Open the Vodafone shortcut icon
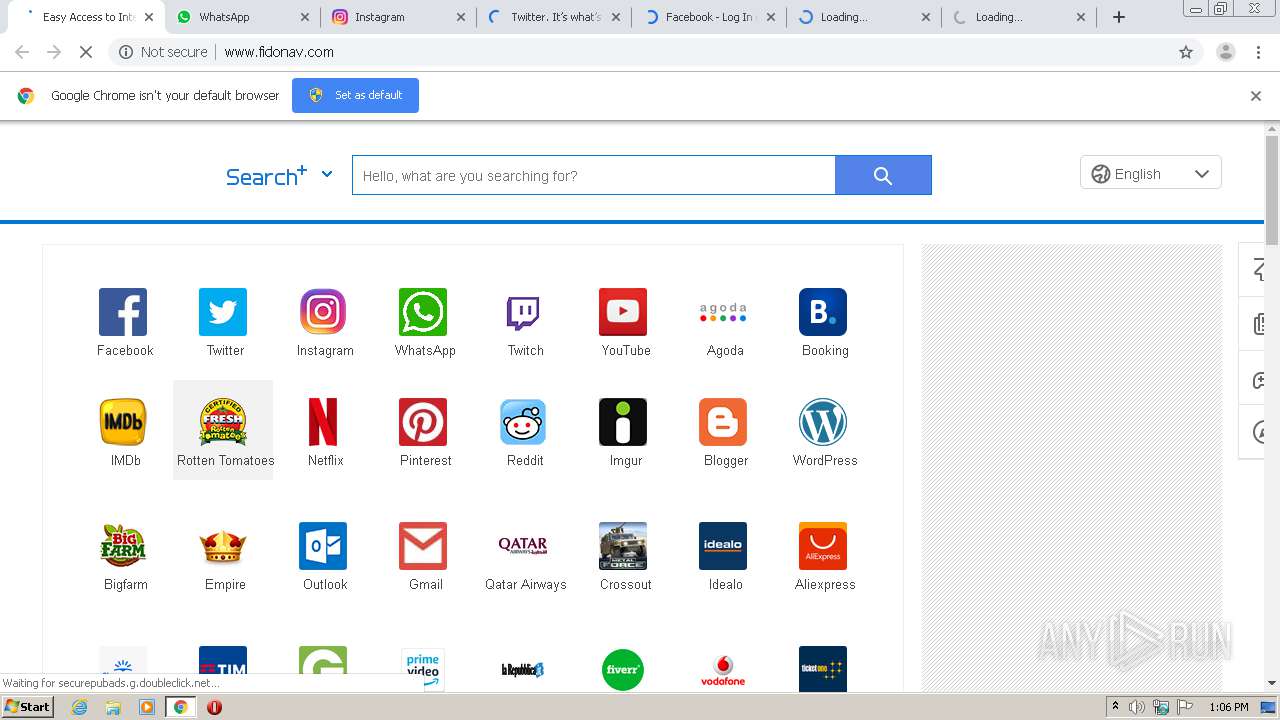The image size is (1280, 720). coord(723,669)
